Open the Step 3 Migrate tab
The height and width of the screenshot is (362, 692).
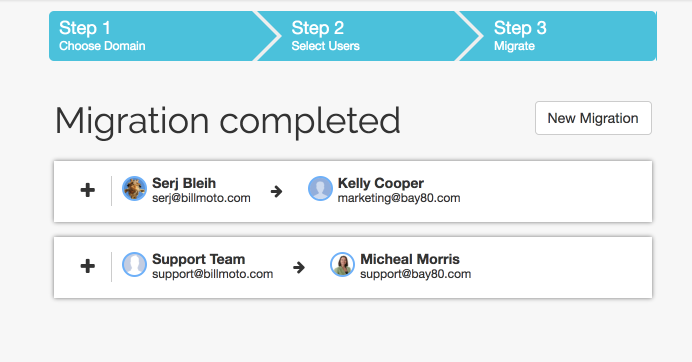point(558,36)
